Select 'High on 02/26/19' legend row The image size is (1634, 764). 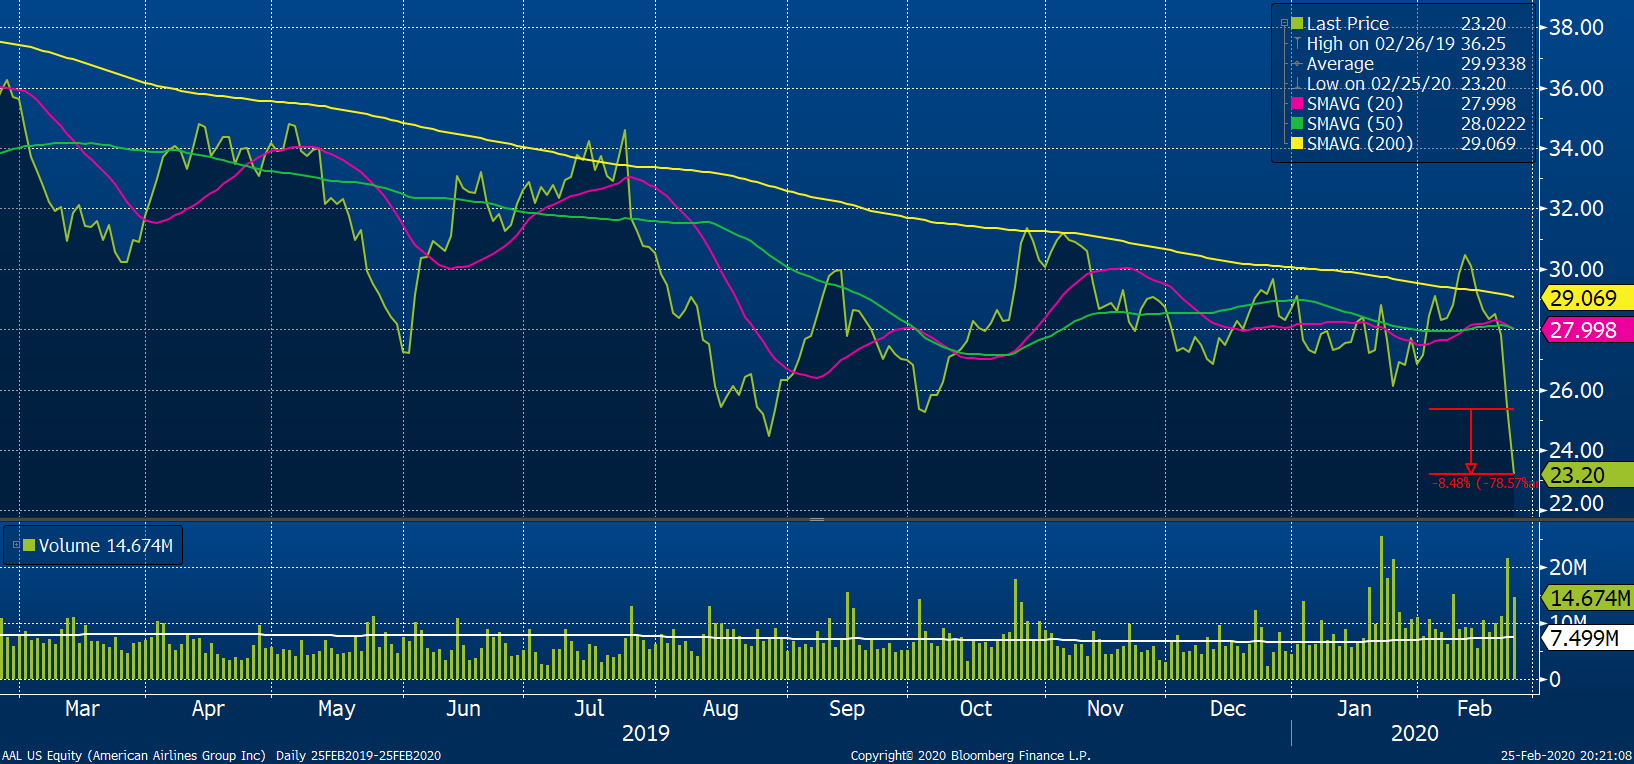click(1380, 43)
